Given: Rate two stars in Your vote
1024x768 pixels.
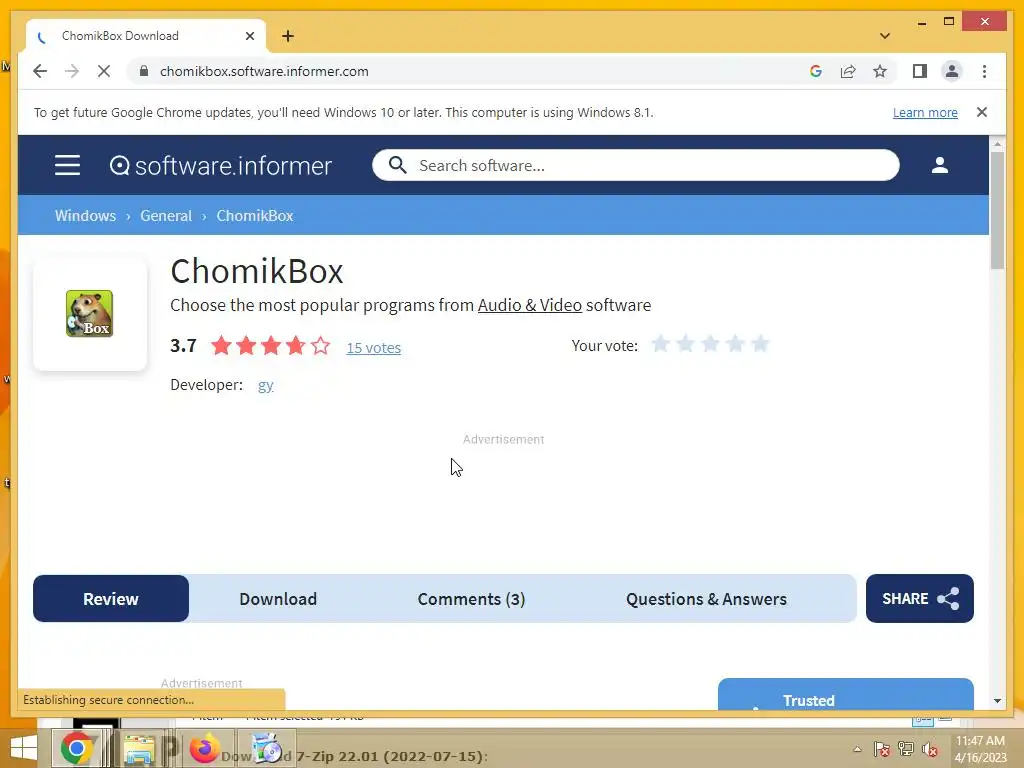Looking at the screenshot, I should (x=686, y=344).
